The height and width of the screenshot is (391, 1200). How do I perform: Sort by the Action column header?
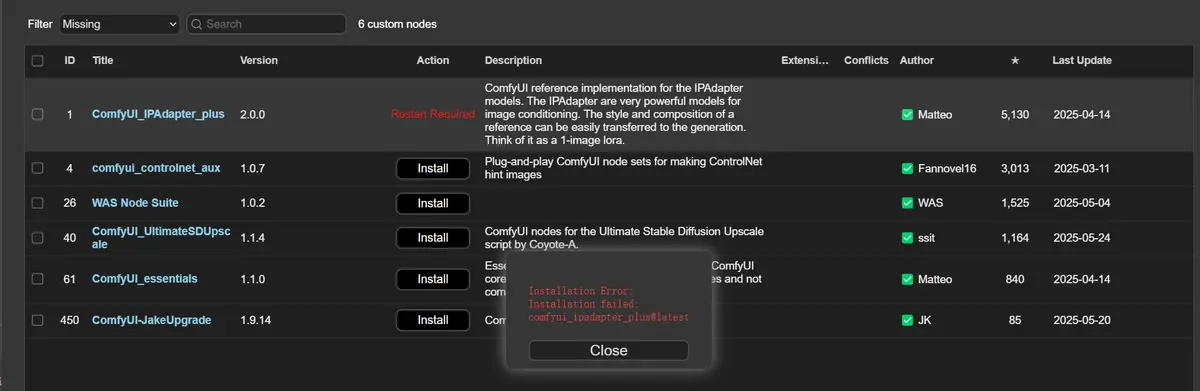click(433, 61)
